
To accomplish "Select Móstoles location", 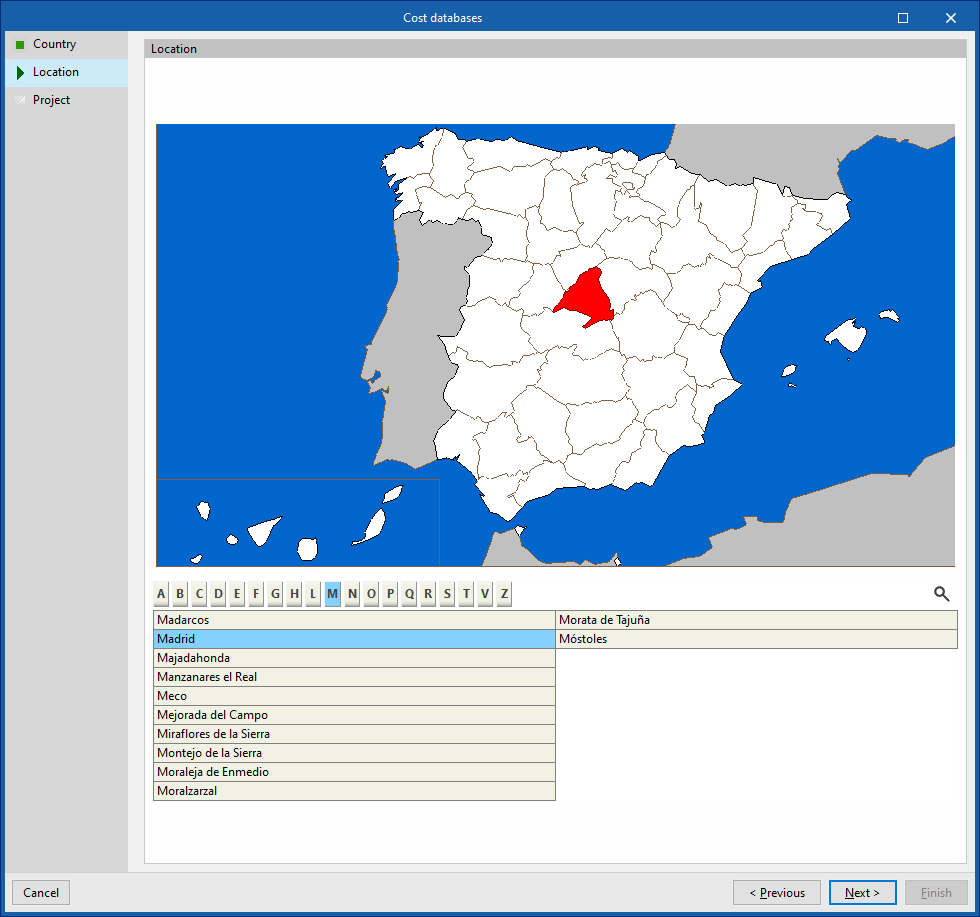I will pos(756,639).
